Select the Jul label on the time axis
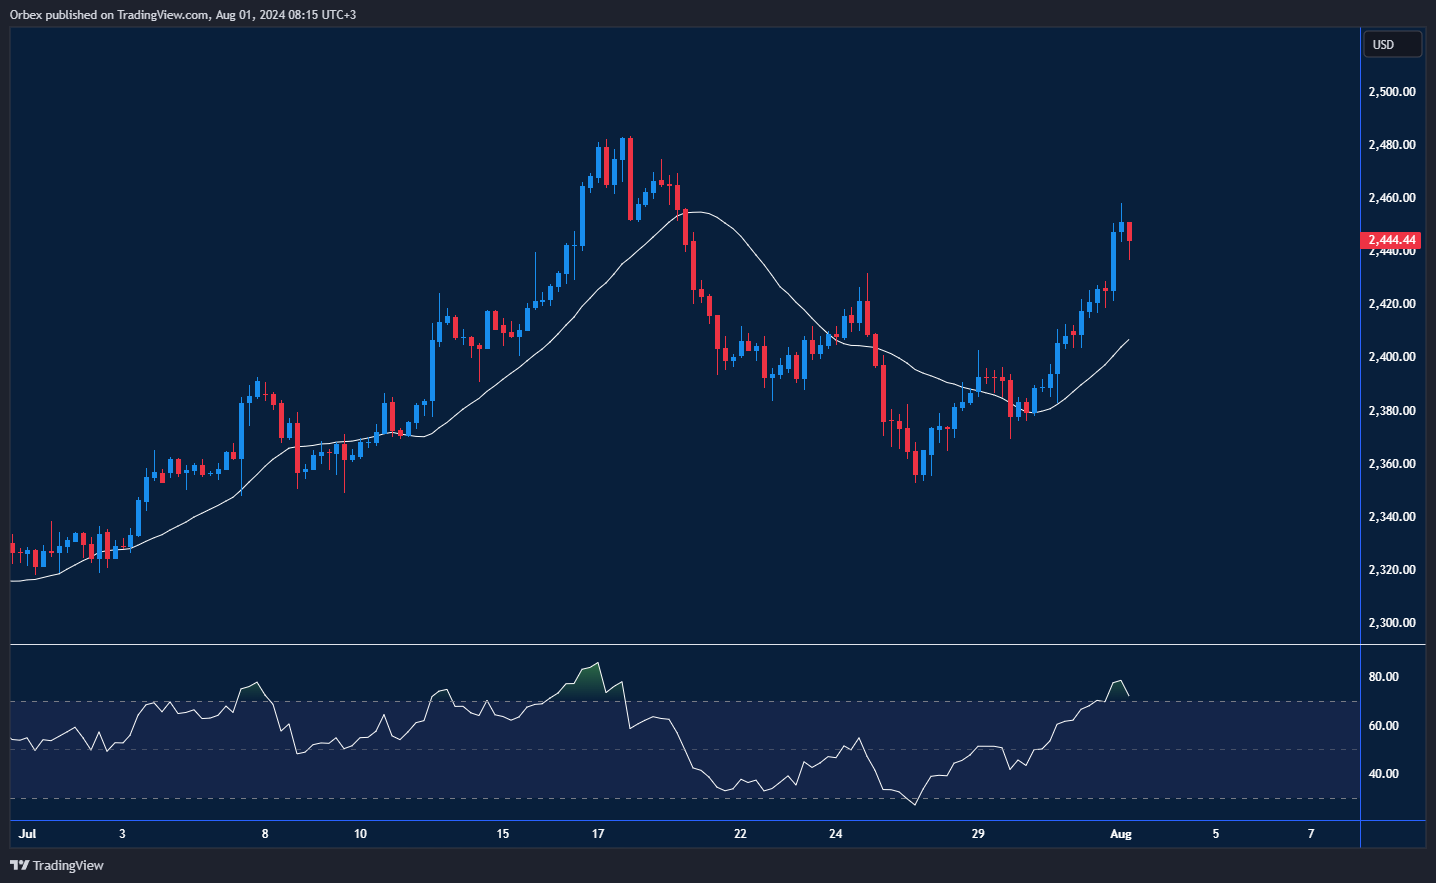 [x=27, y=834]
